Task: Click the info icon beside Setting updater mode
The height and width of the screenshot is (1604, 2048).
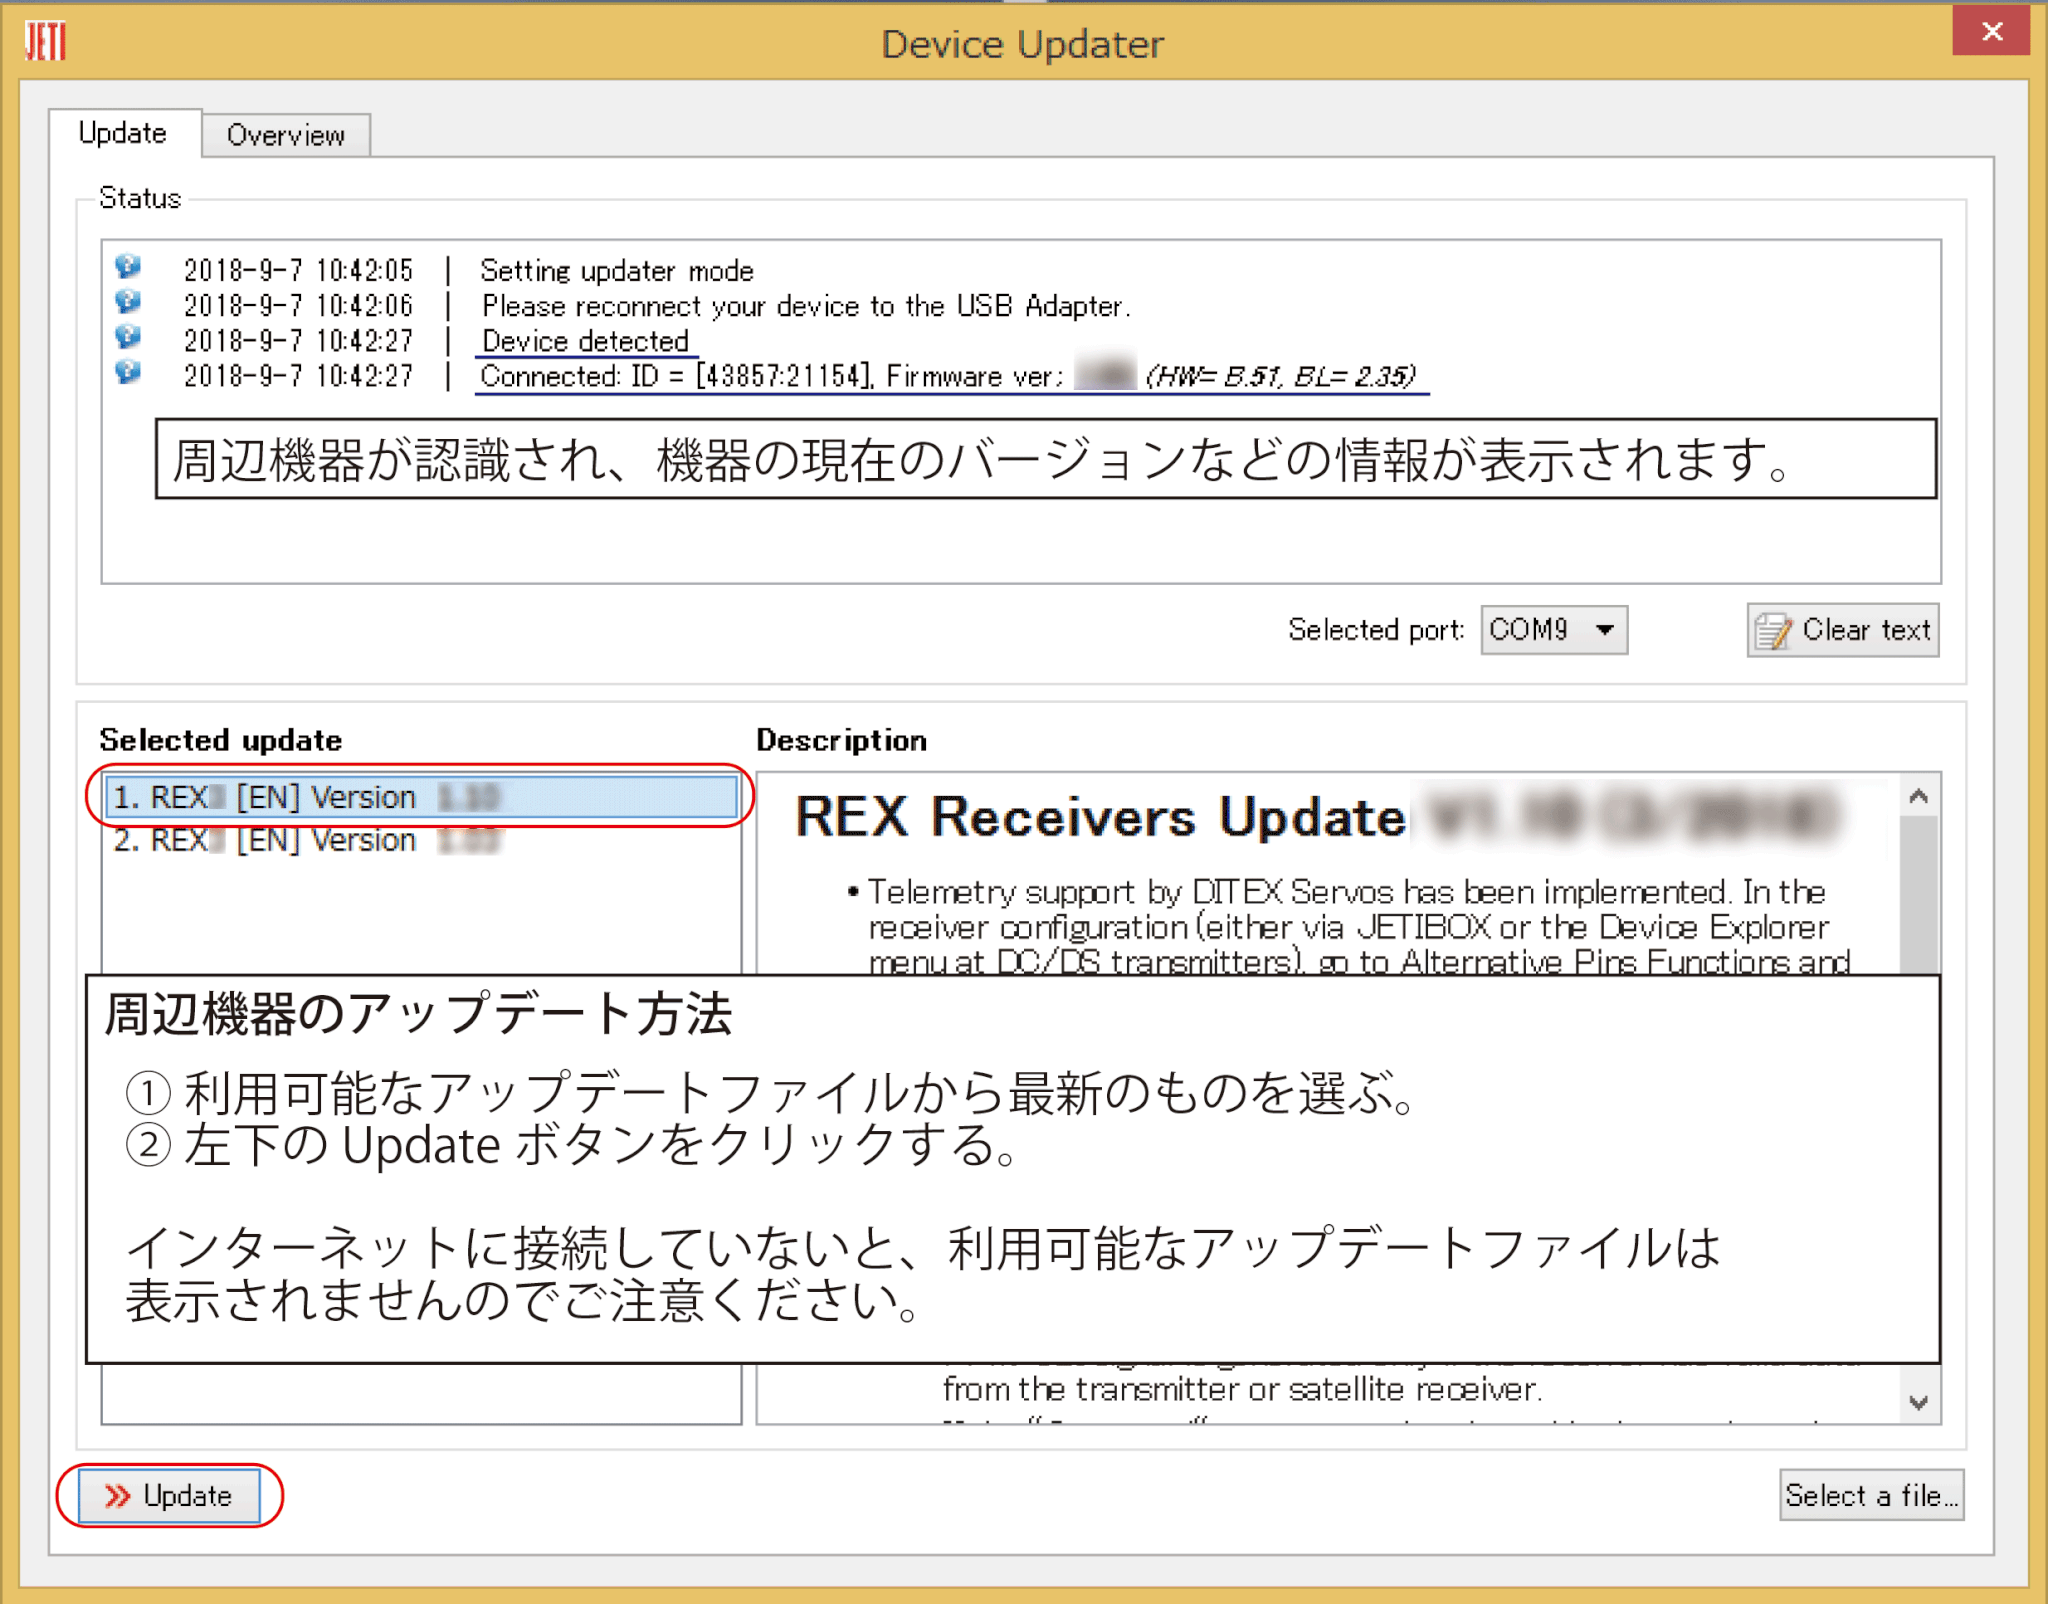Action: click(128, 267)
